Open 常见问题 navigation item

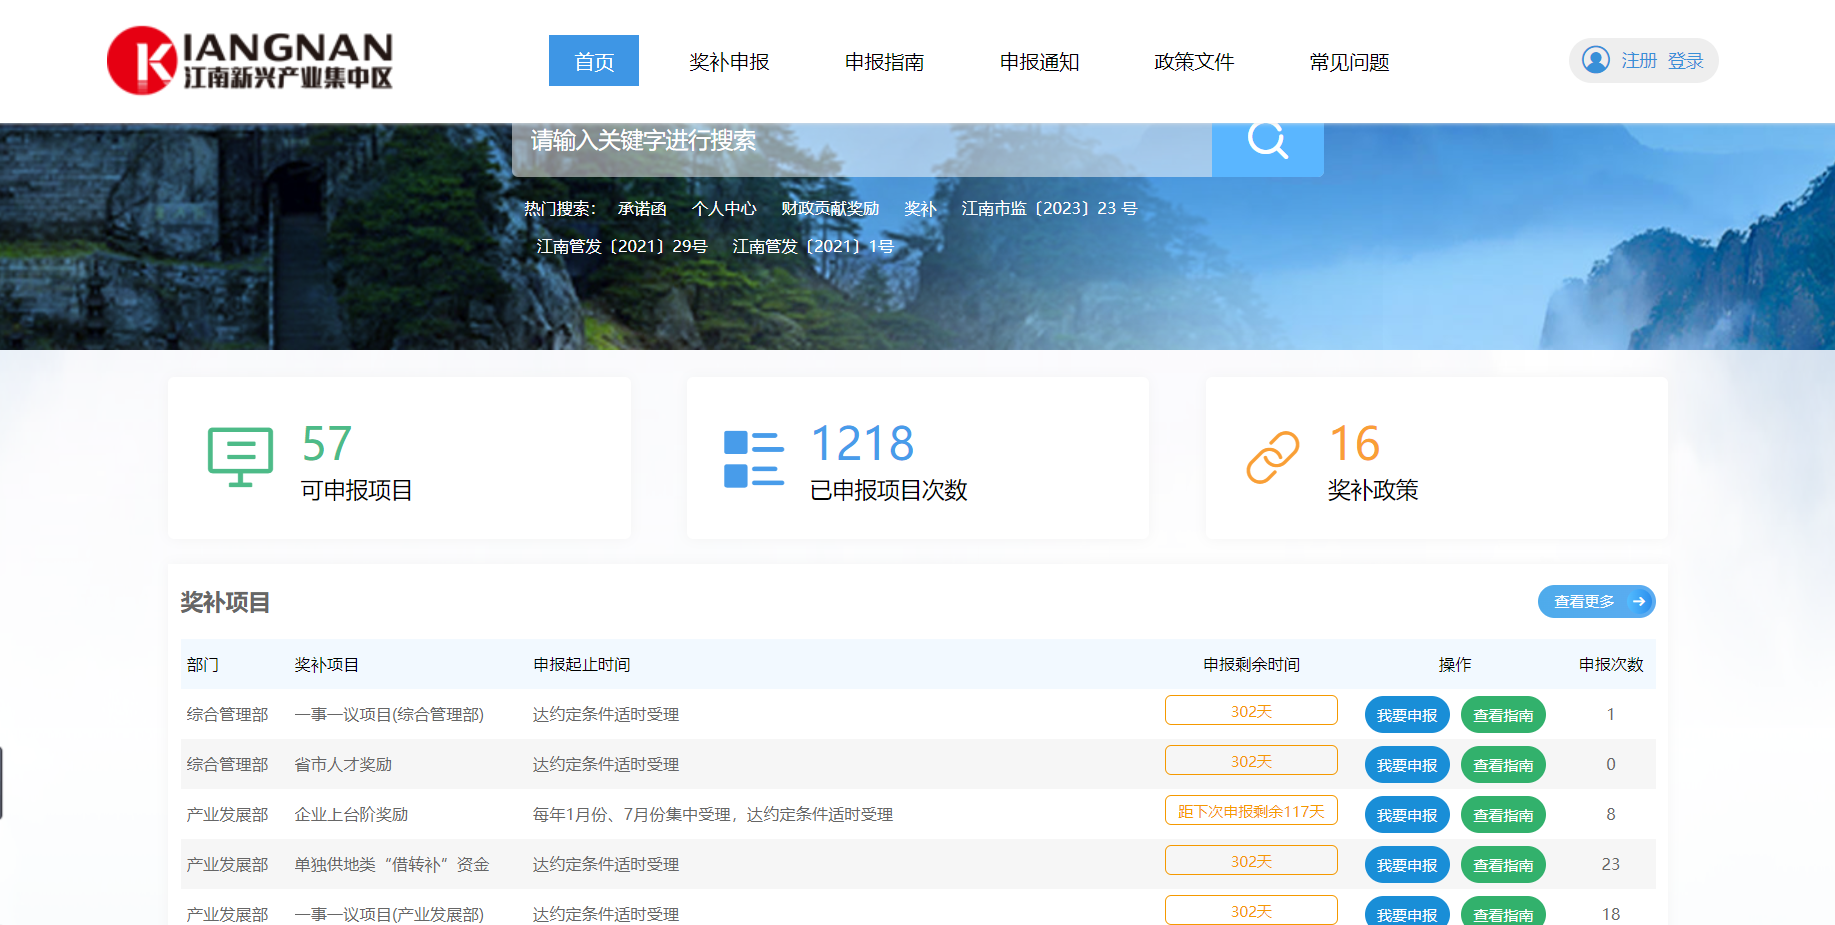pos(1349,62)
